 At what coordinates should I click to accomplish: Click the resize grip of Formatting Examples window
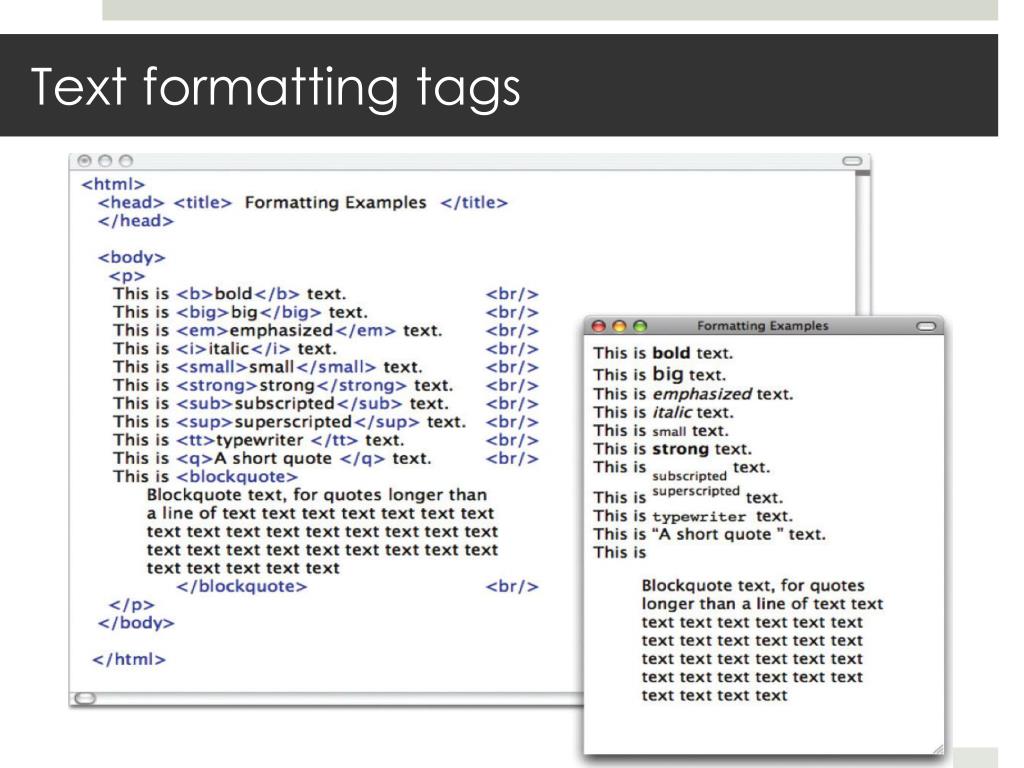click(938, 748)
